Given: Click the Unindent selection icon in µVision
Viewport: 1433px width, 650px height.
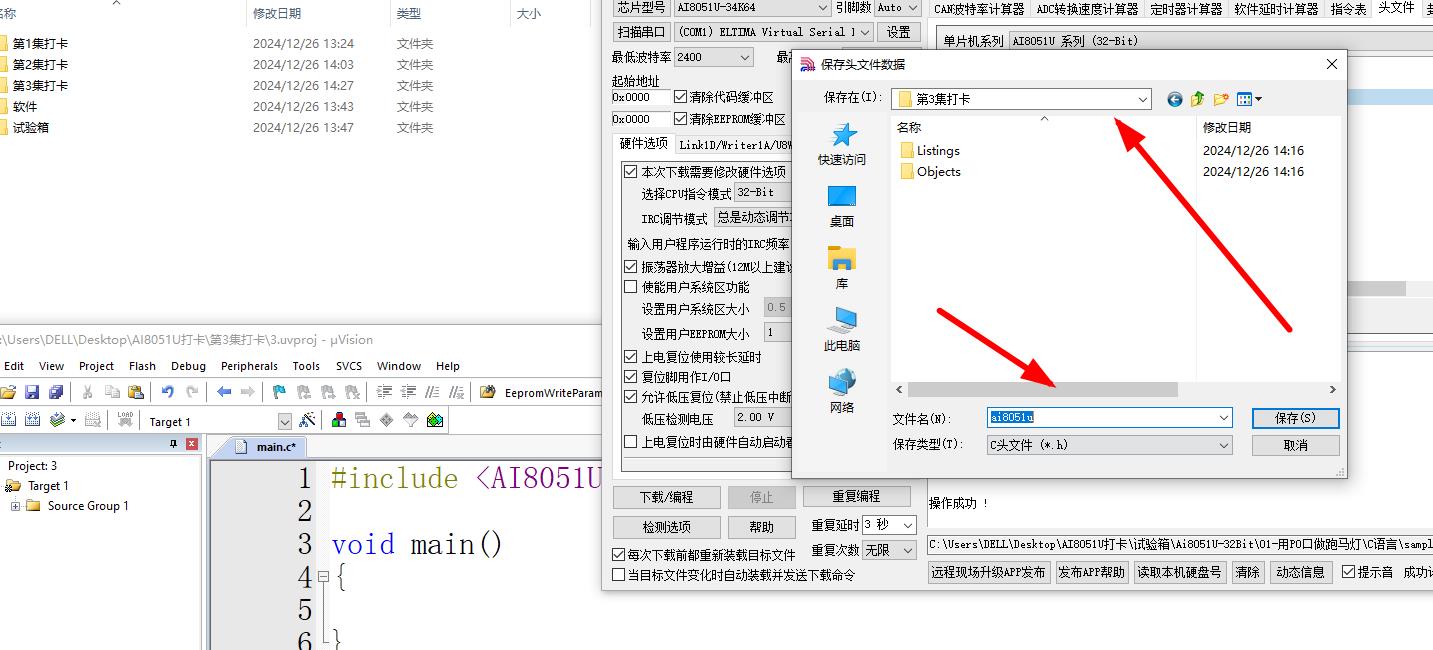Looking at the screenshot, I should click(x=408, y=392).
